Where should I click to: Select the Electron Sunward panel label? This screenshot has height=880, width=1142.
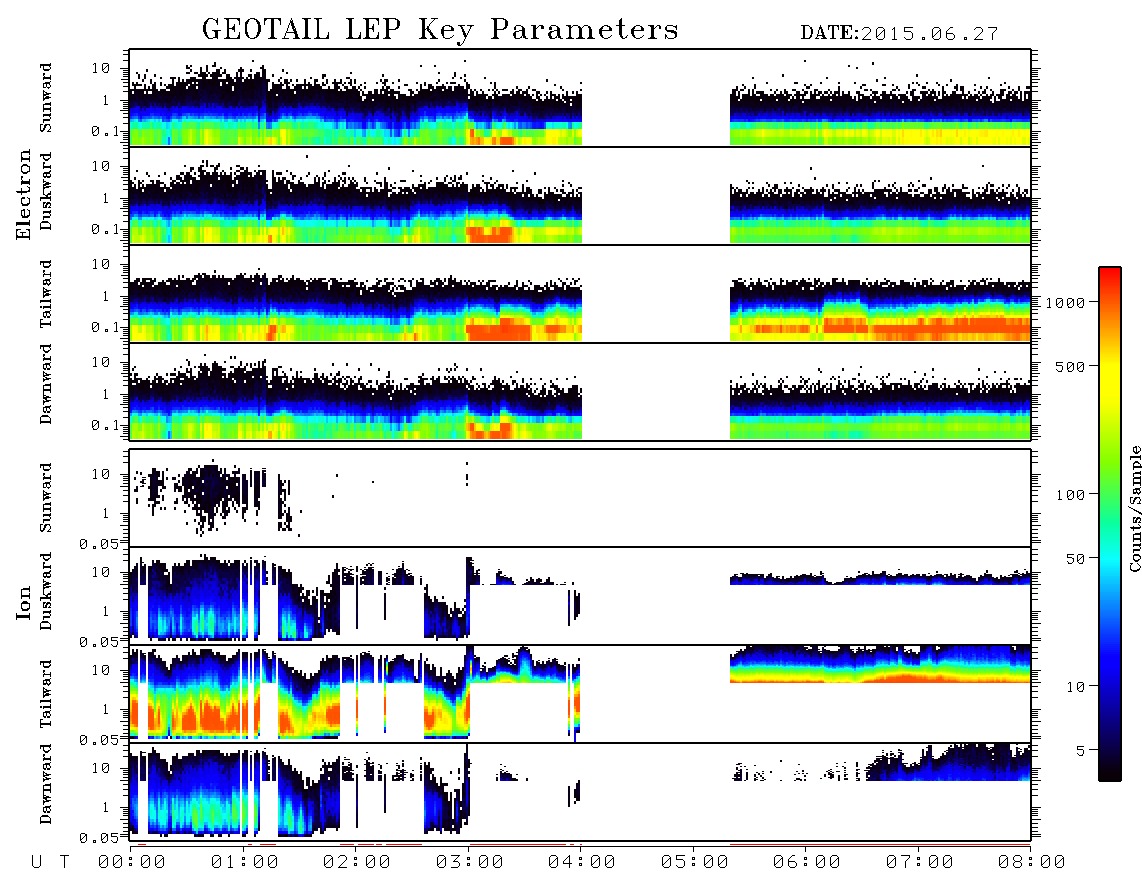(46, 98)
